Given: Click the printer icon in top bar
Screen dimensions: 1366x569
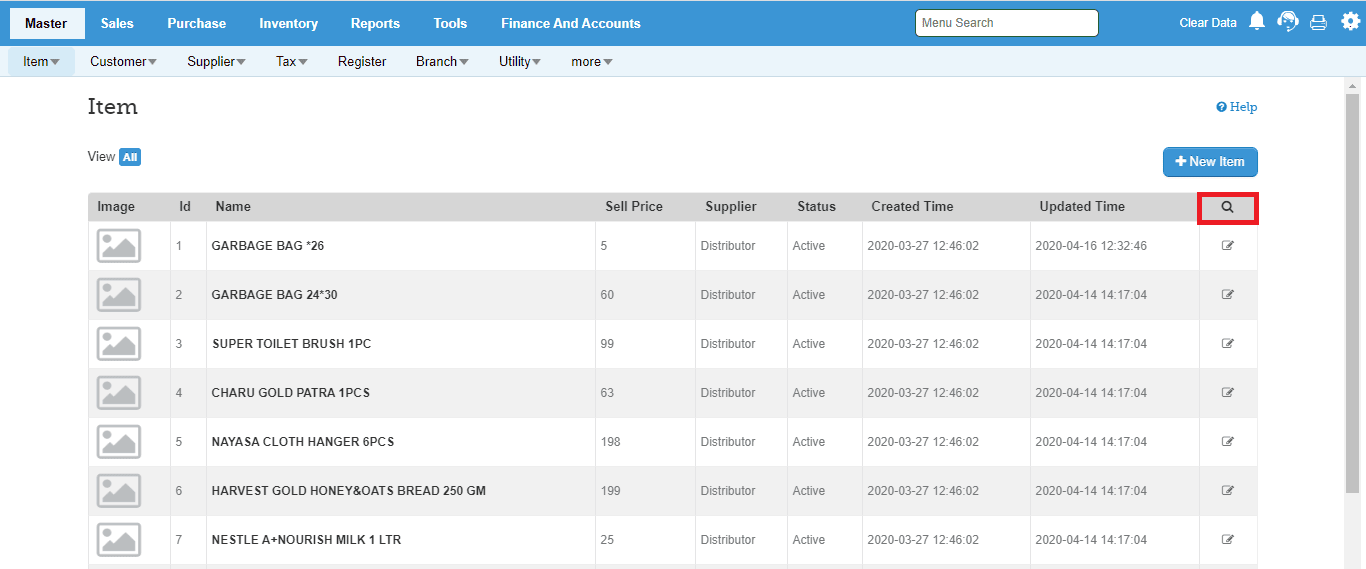Looking at the screenshot, I should pos(1318,22).
